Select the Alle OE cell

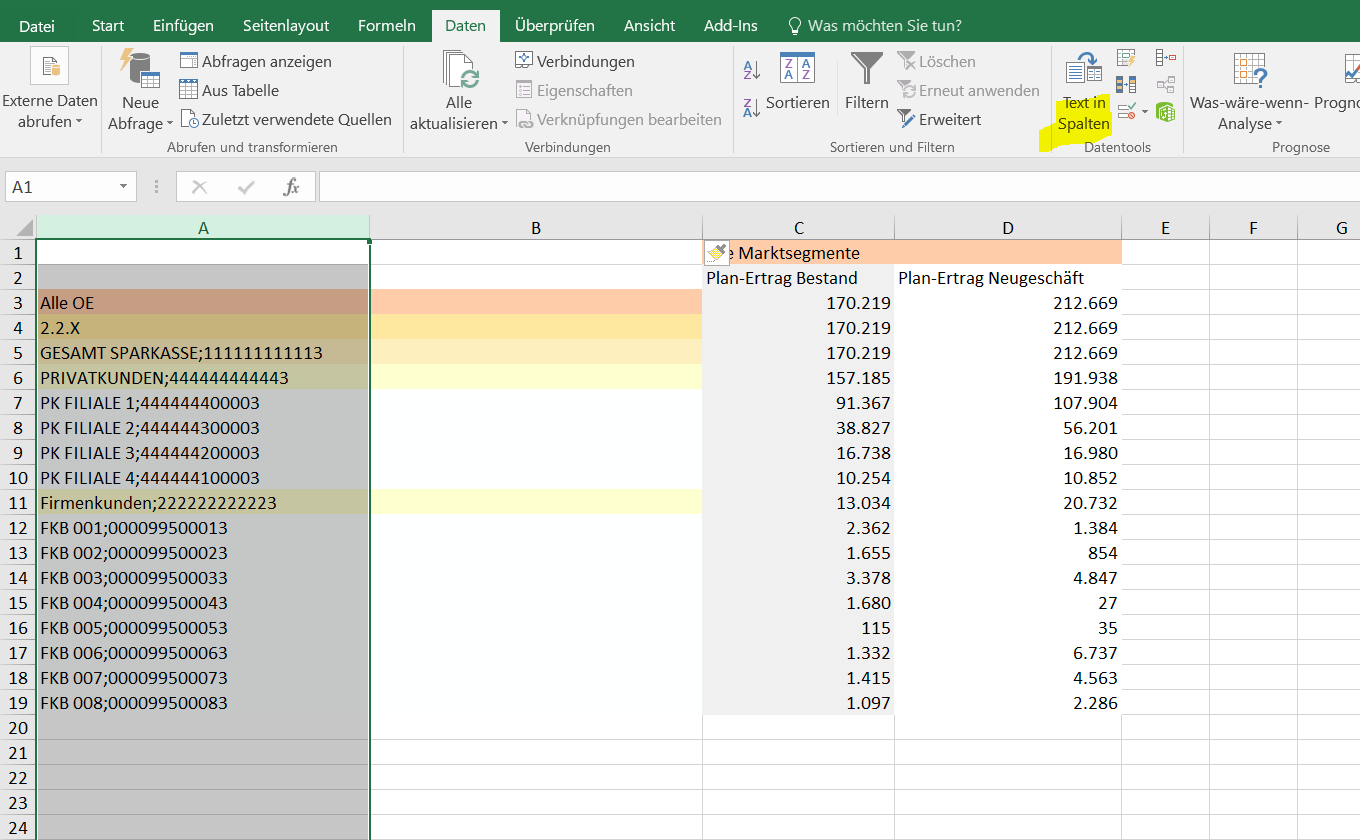203,302
